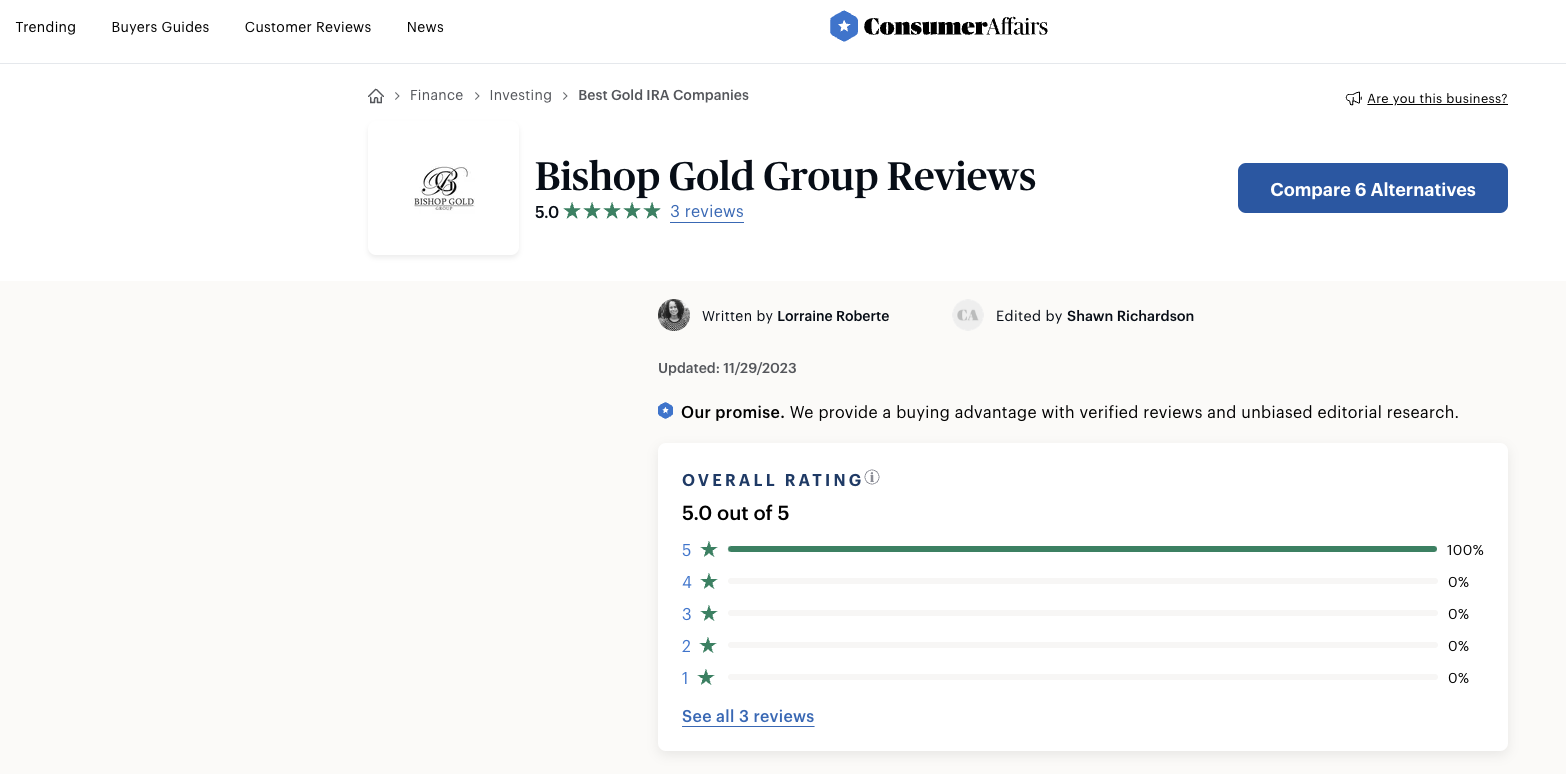
Task: Filter by 1 star rating row
Action: coord(1083,677)
